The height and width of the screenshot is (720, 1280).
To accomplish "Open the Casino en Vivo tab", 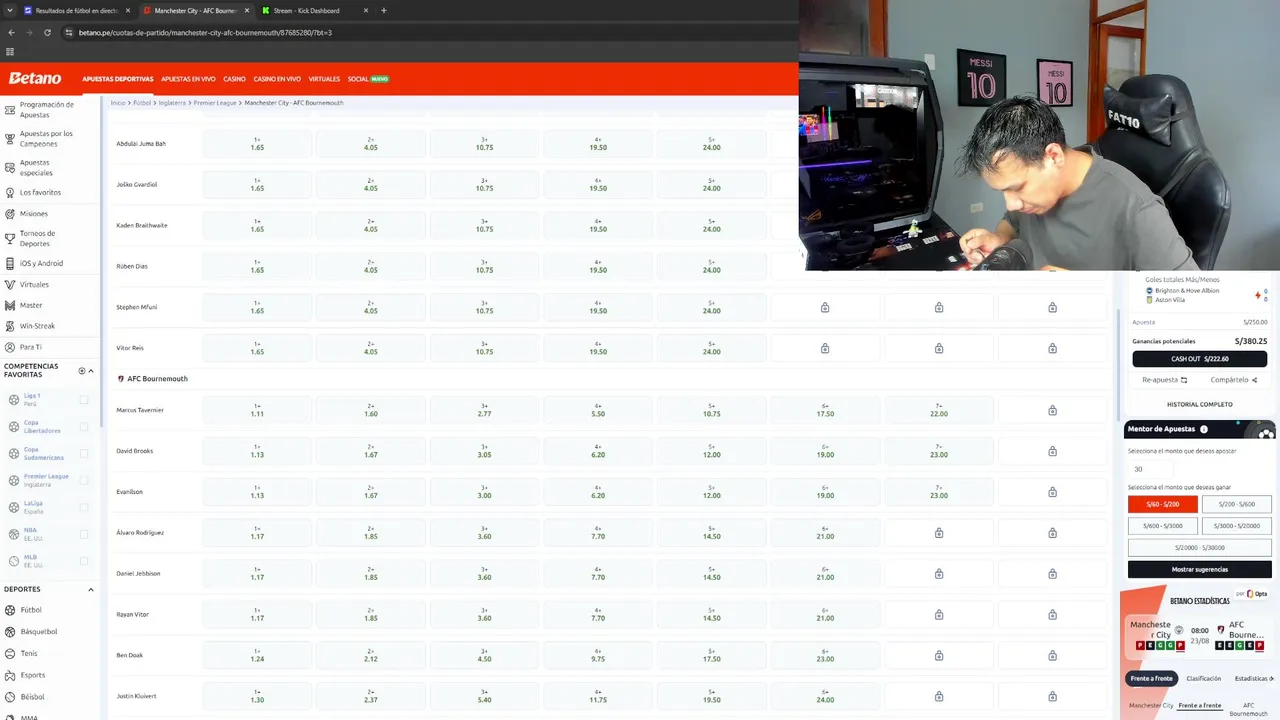I will click(x=277, y=79).
